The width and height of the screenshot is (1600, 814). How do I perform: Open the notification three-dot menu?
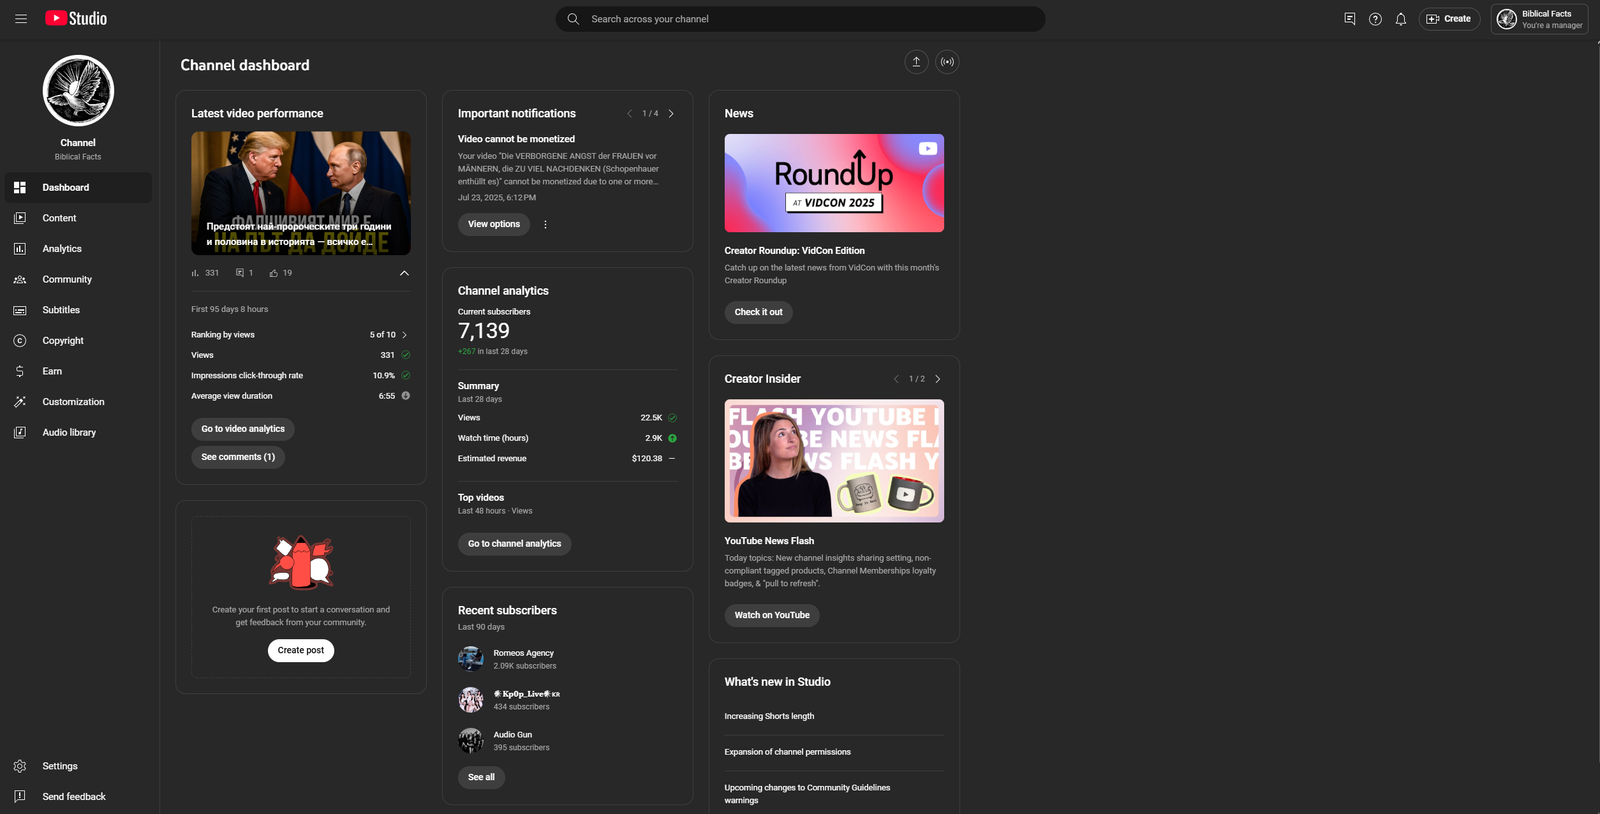(545, 225)
